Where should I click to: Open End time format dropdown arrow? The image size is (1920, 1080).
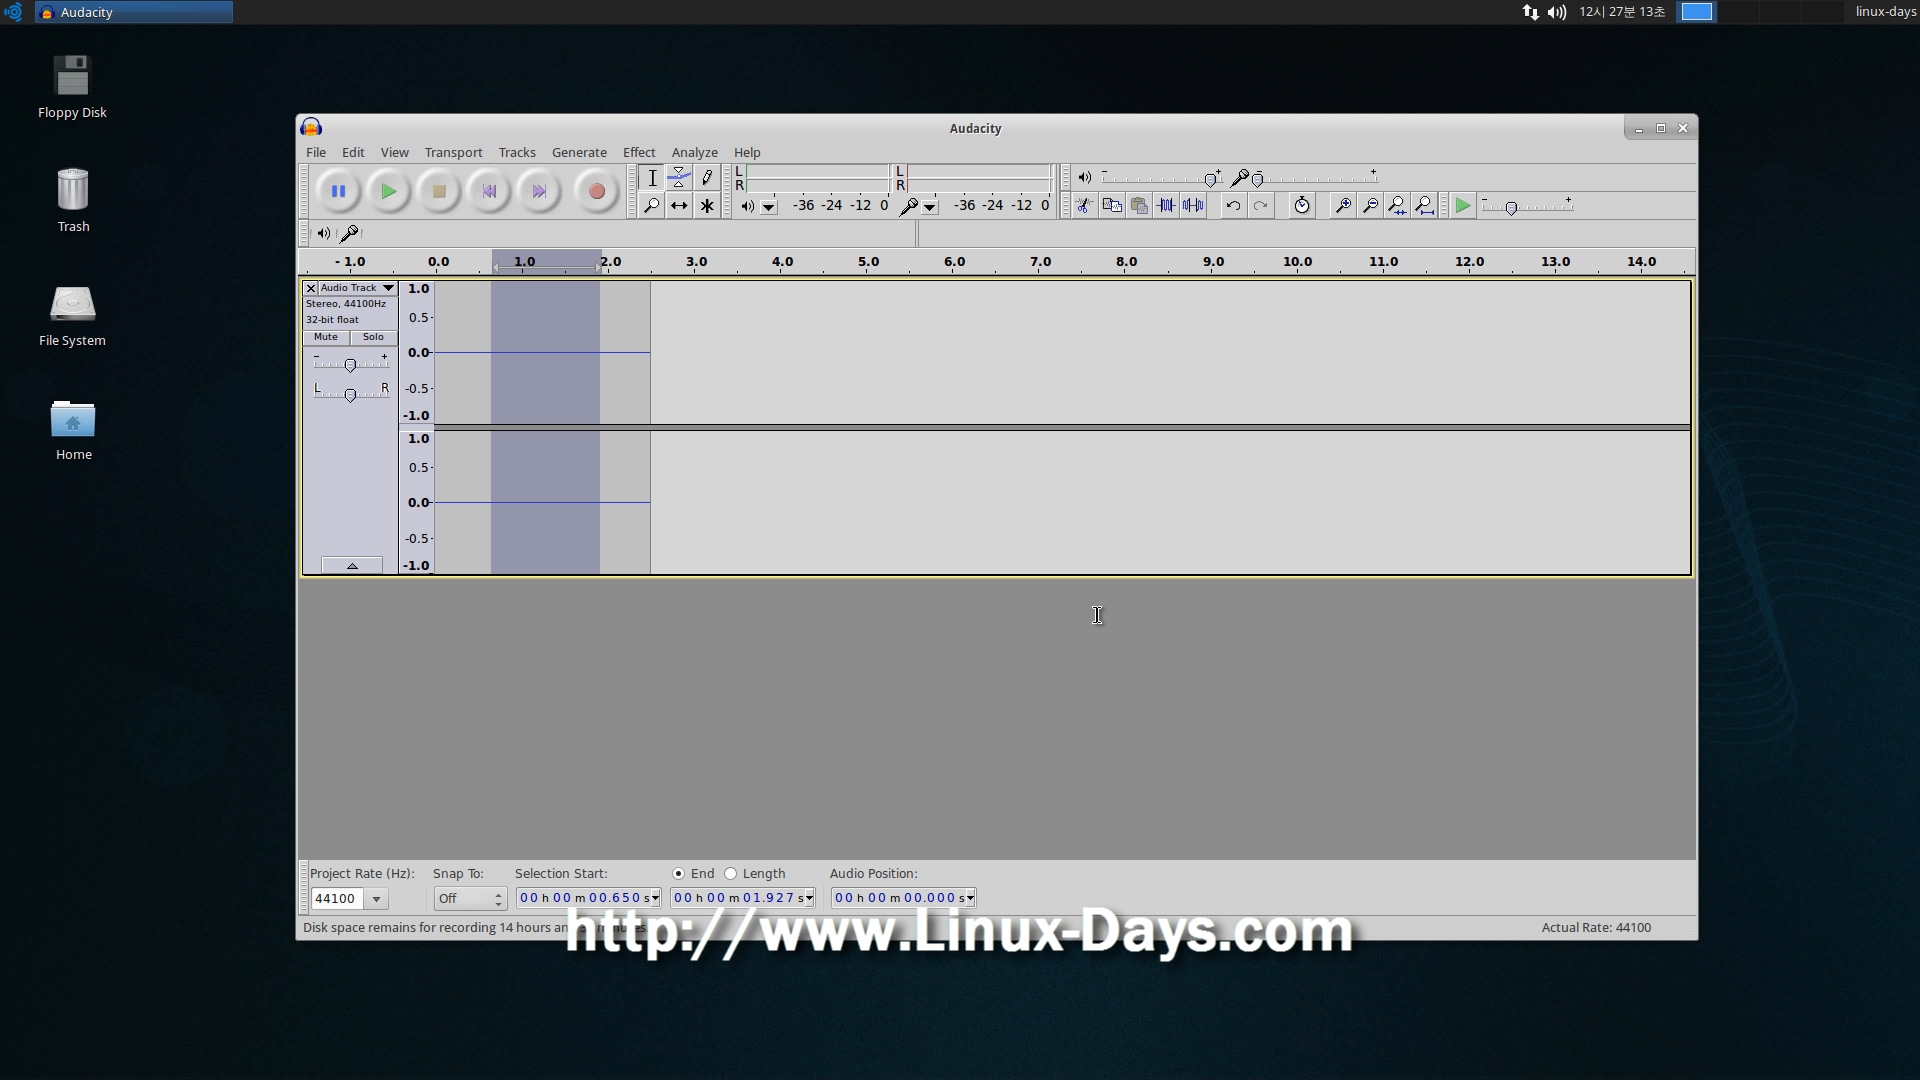tap(809, 898)
